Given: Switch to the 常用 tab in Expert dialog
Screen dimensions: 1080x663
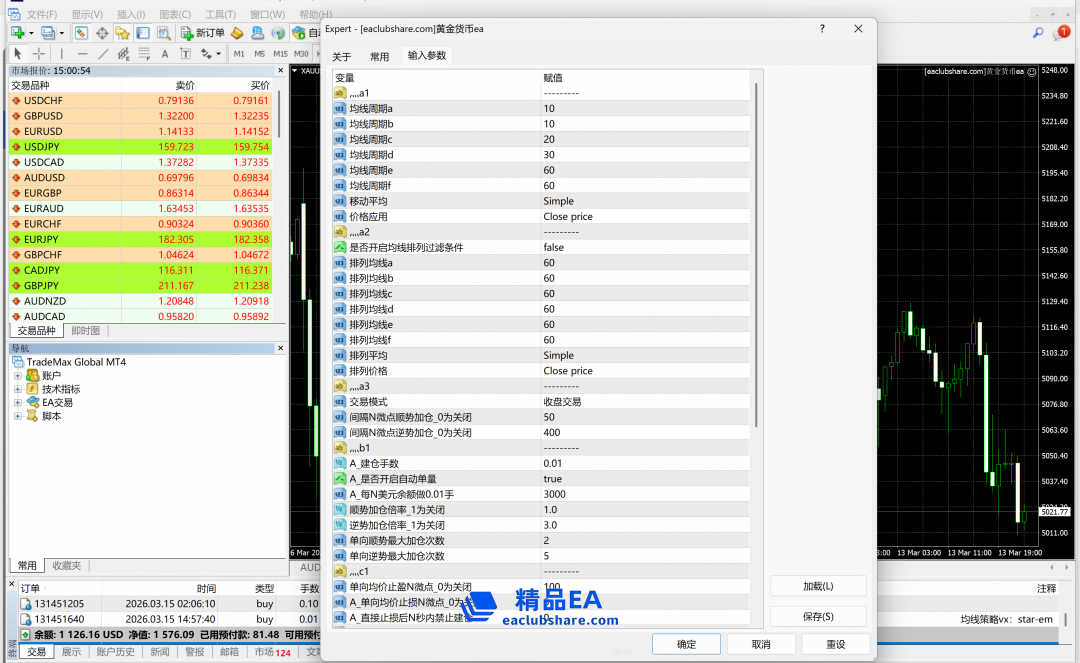Looking at the screenshot, I should tap(379, 56).
